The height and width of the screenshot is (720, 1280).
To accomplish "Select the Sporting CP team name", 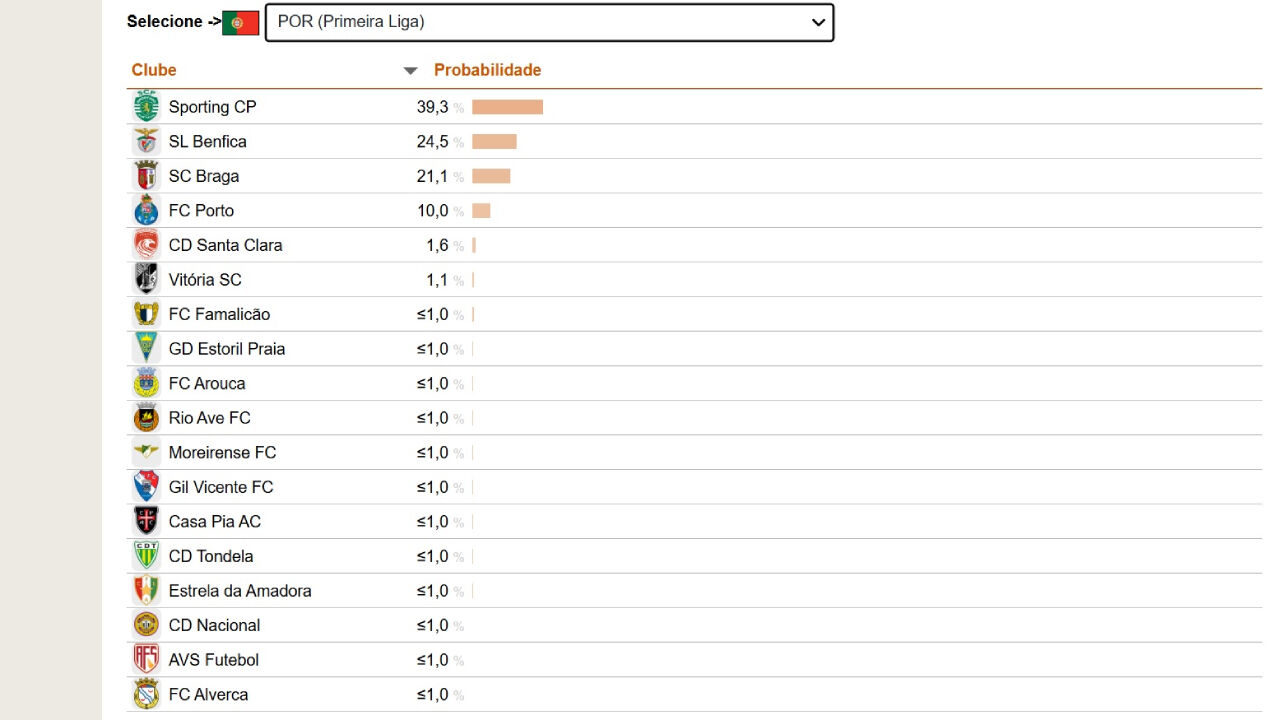I will [x=212, y=106].
